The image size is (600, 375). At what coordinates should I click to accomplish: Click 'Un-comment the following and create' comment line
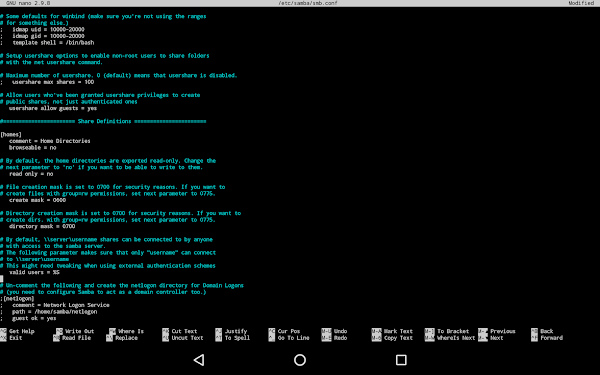pyautogui.click(x=122, y=285)
